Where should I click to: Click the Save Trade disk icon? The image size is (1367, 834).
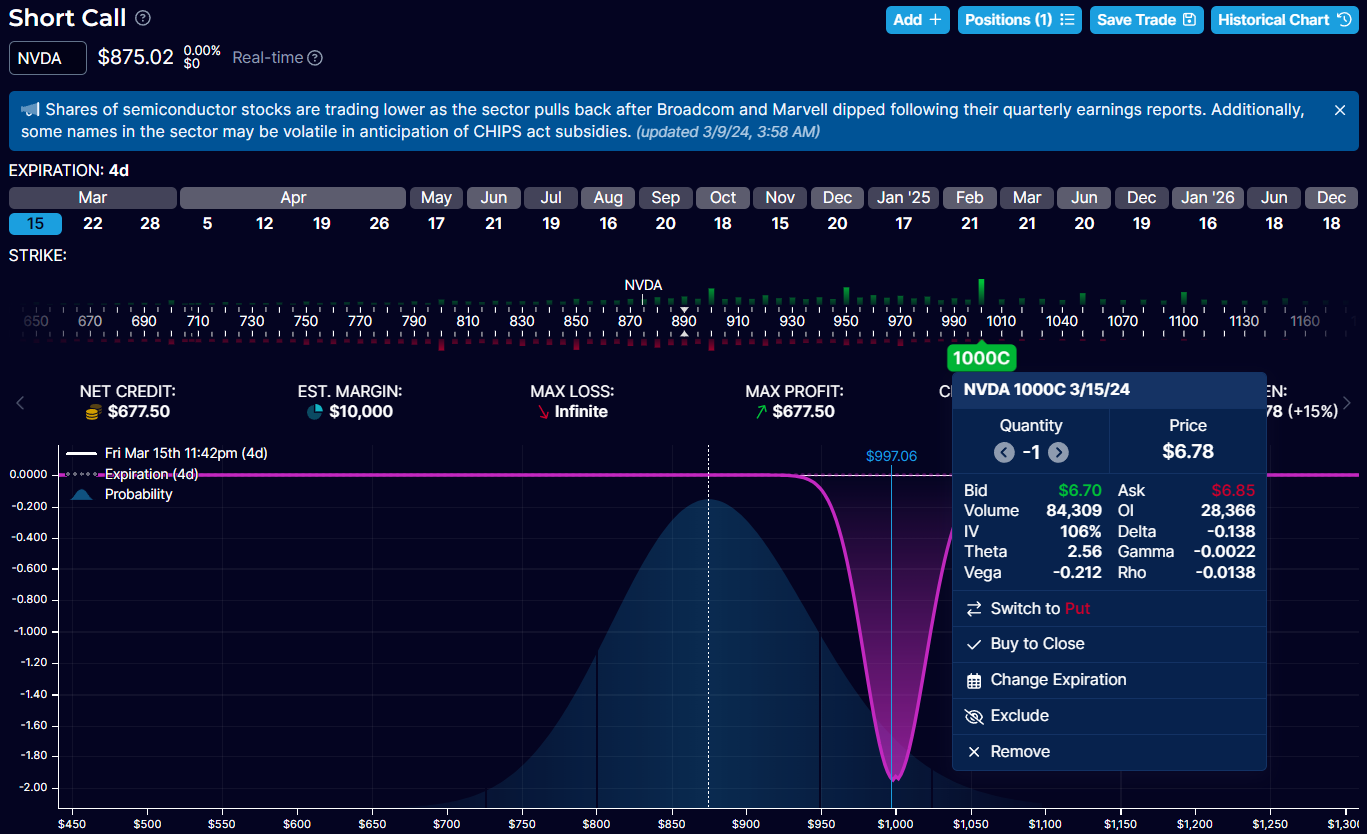1189,20
